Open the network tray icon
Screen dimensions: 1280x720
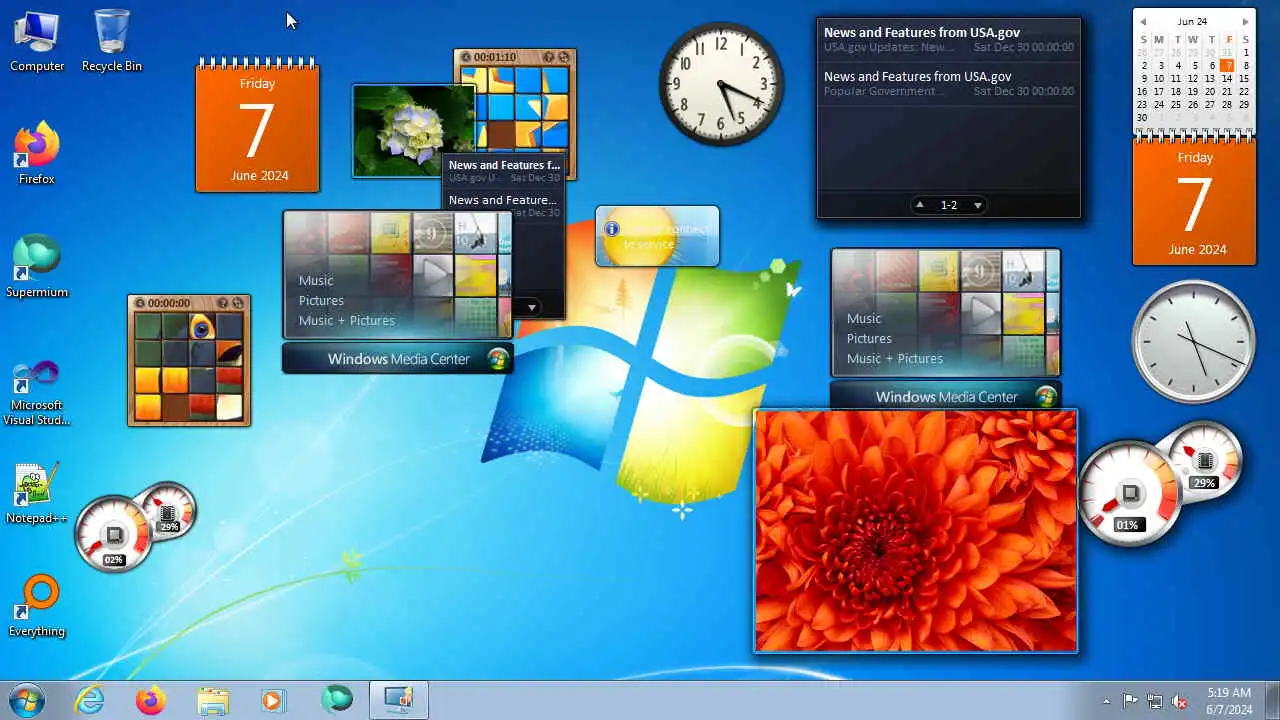coord(1155,701)
